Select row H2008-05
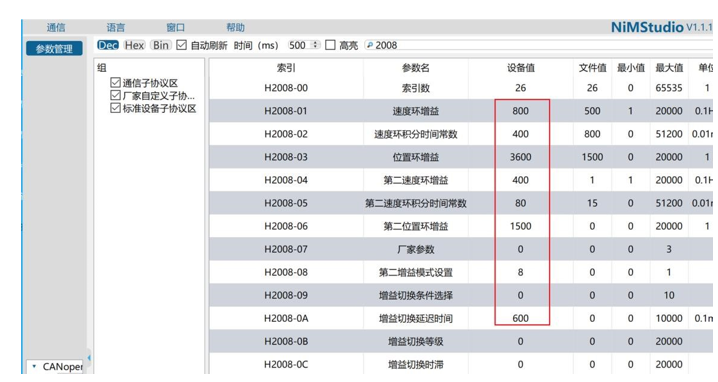The image size is (718, 382). click(x=461, y=203)
